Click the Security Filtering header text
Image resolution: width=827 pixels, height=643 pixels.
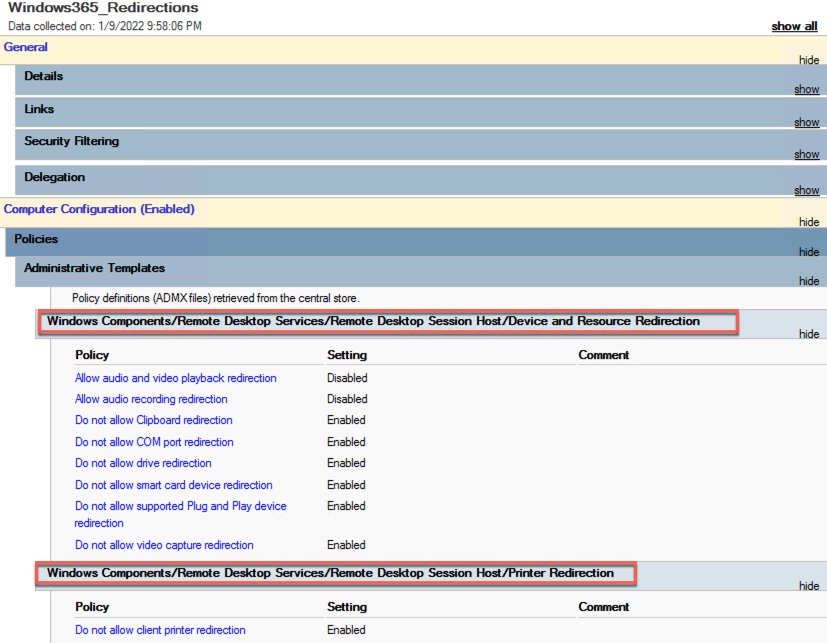(72, 141)
